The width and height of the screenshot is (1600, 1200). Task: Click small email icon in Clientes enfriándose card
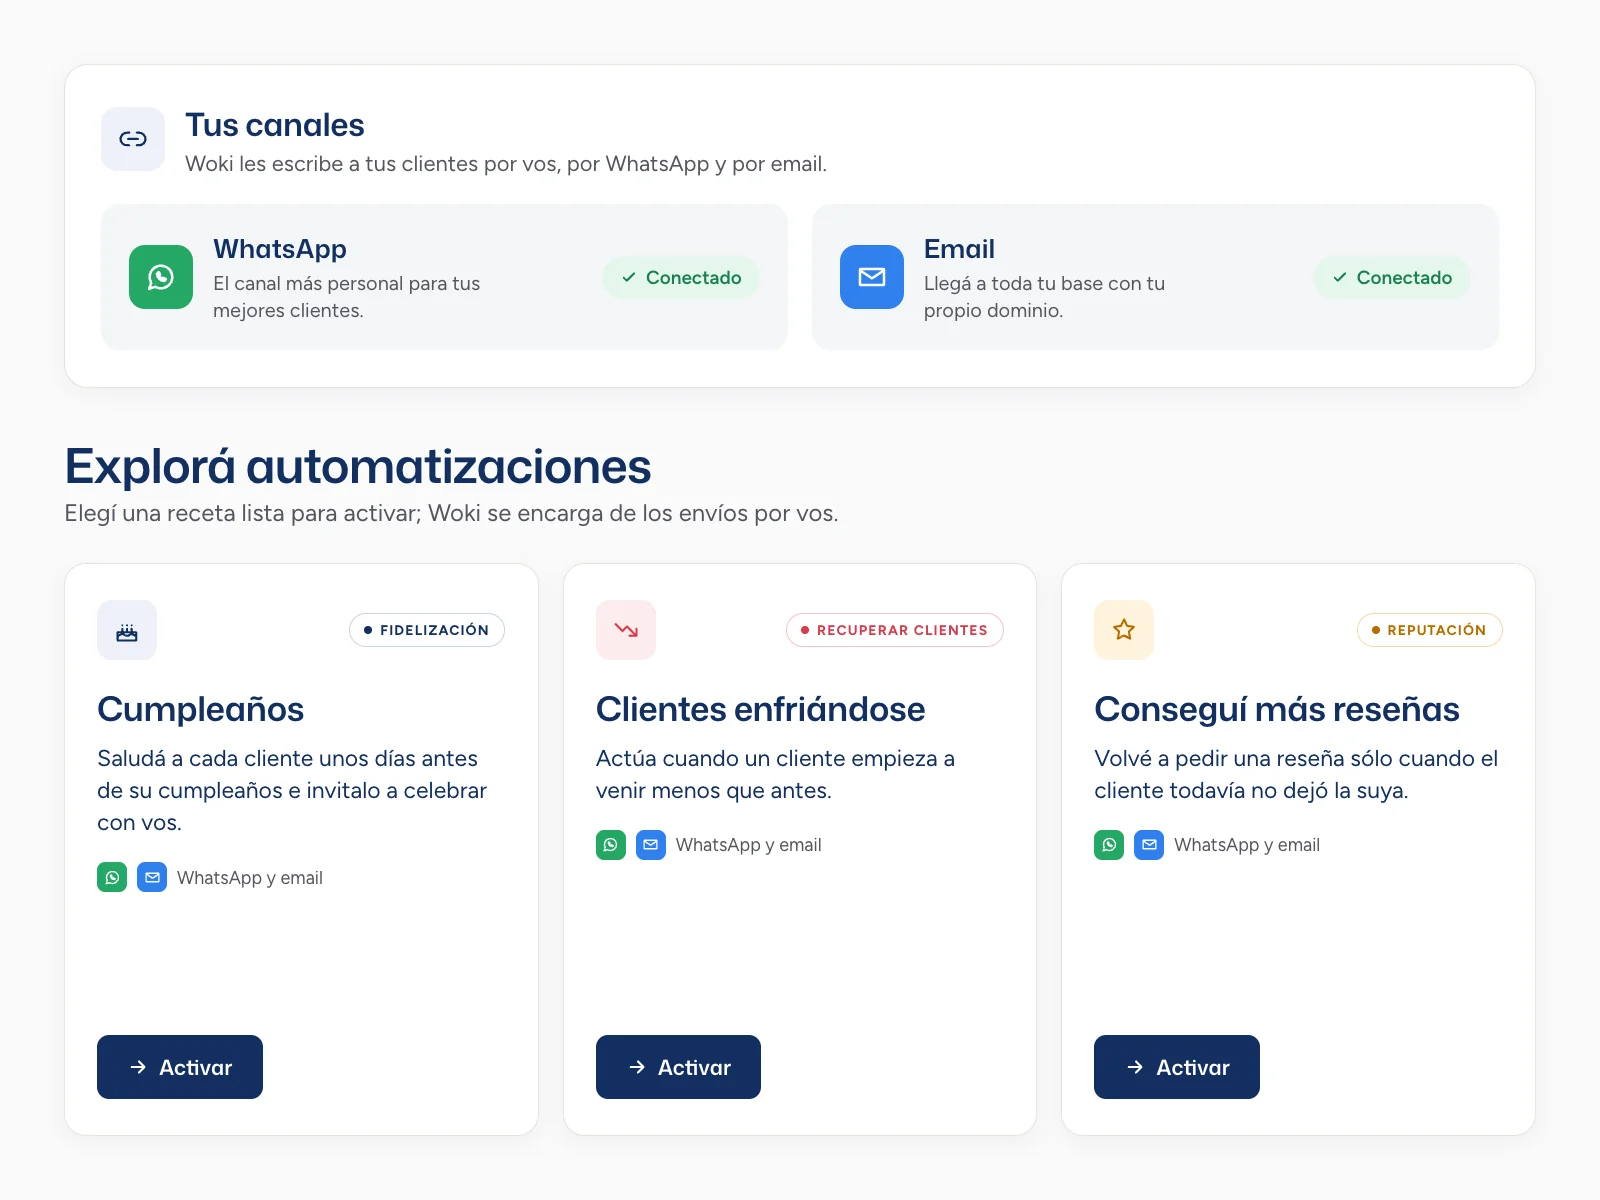click(x=651, y=845)
